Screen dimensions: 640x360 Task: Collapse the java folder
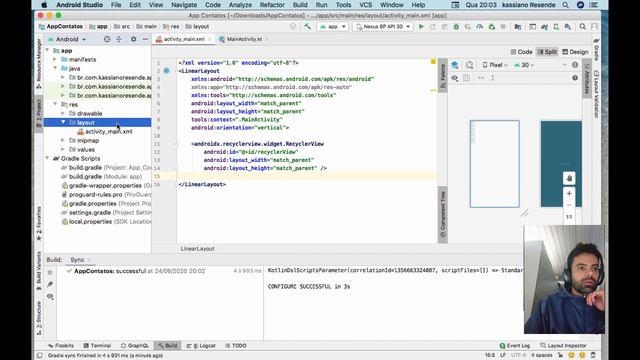coord(55,69)
